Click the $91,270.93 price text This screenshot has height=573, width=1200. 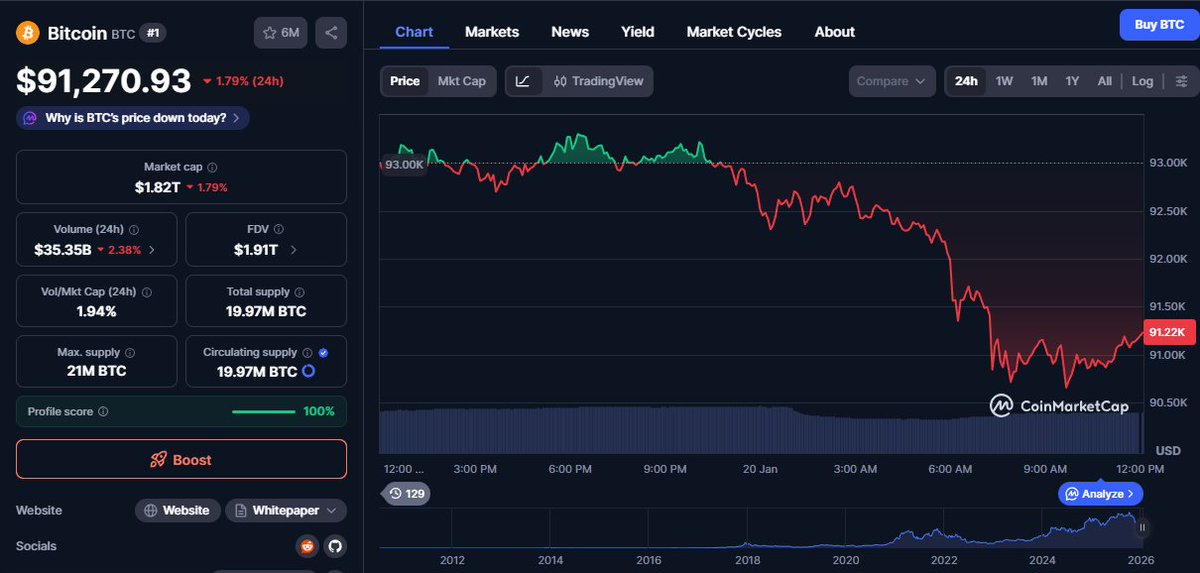[x=103, y=80]
